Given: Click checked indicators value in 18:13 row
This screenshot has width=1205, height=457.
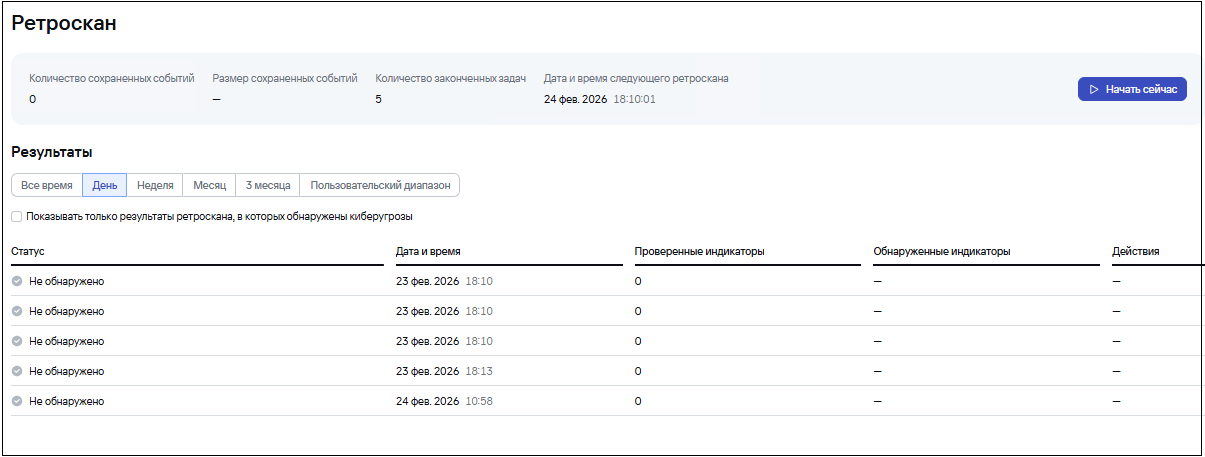Looking at the screenshot, I should click(638, 371).
